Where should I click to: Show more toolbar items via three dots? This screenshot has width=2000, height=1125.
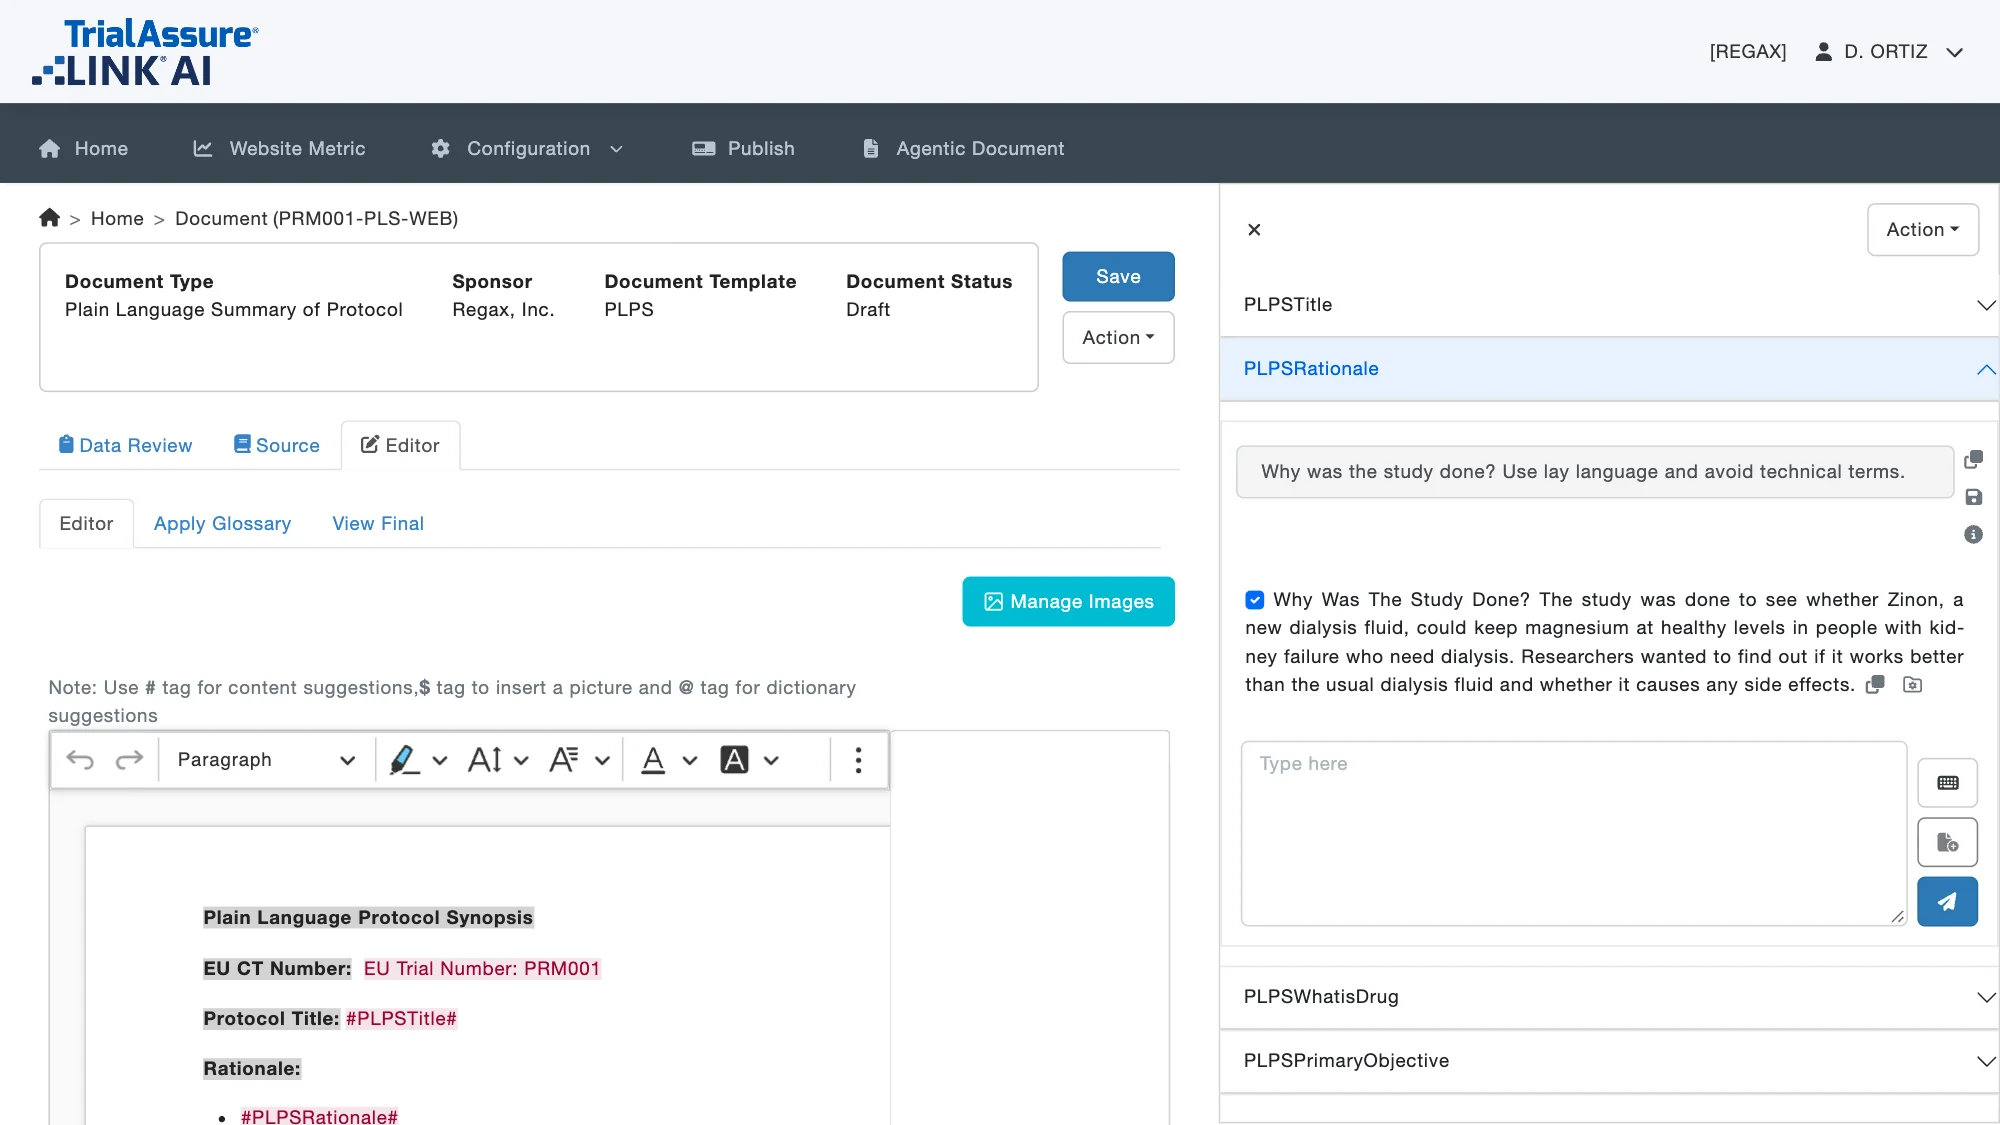tap(858, 760)
